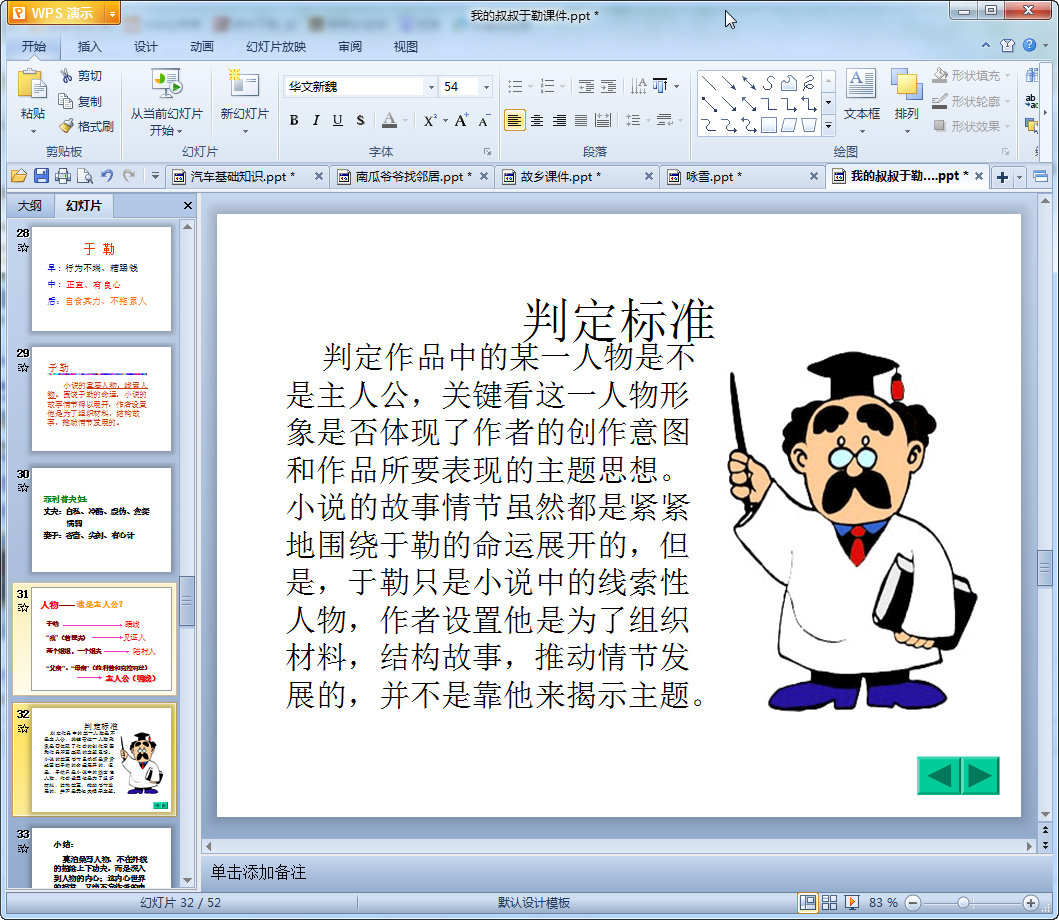Viewport: 1059px width, 920px height.
Task: Toggle Underline formatting
Action: tap(338, 120)
